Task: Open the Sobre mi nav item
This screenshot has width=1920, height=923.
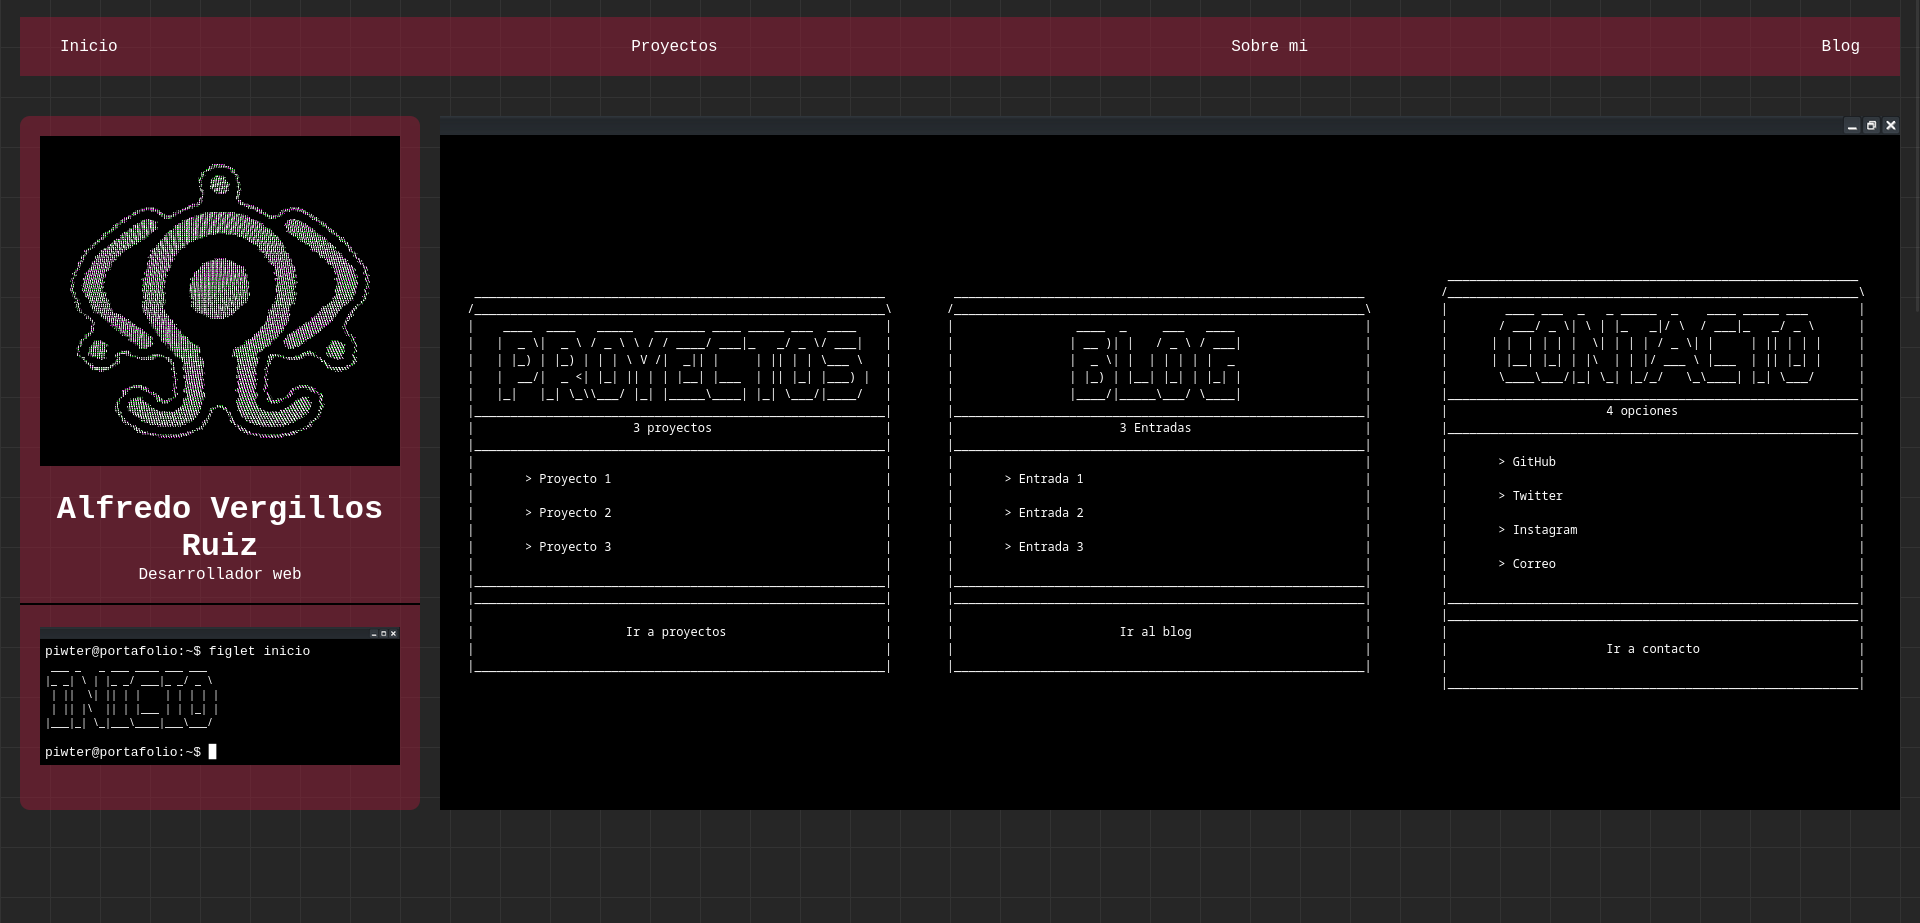Action: pyautogui.click(x=1268, y=46)
